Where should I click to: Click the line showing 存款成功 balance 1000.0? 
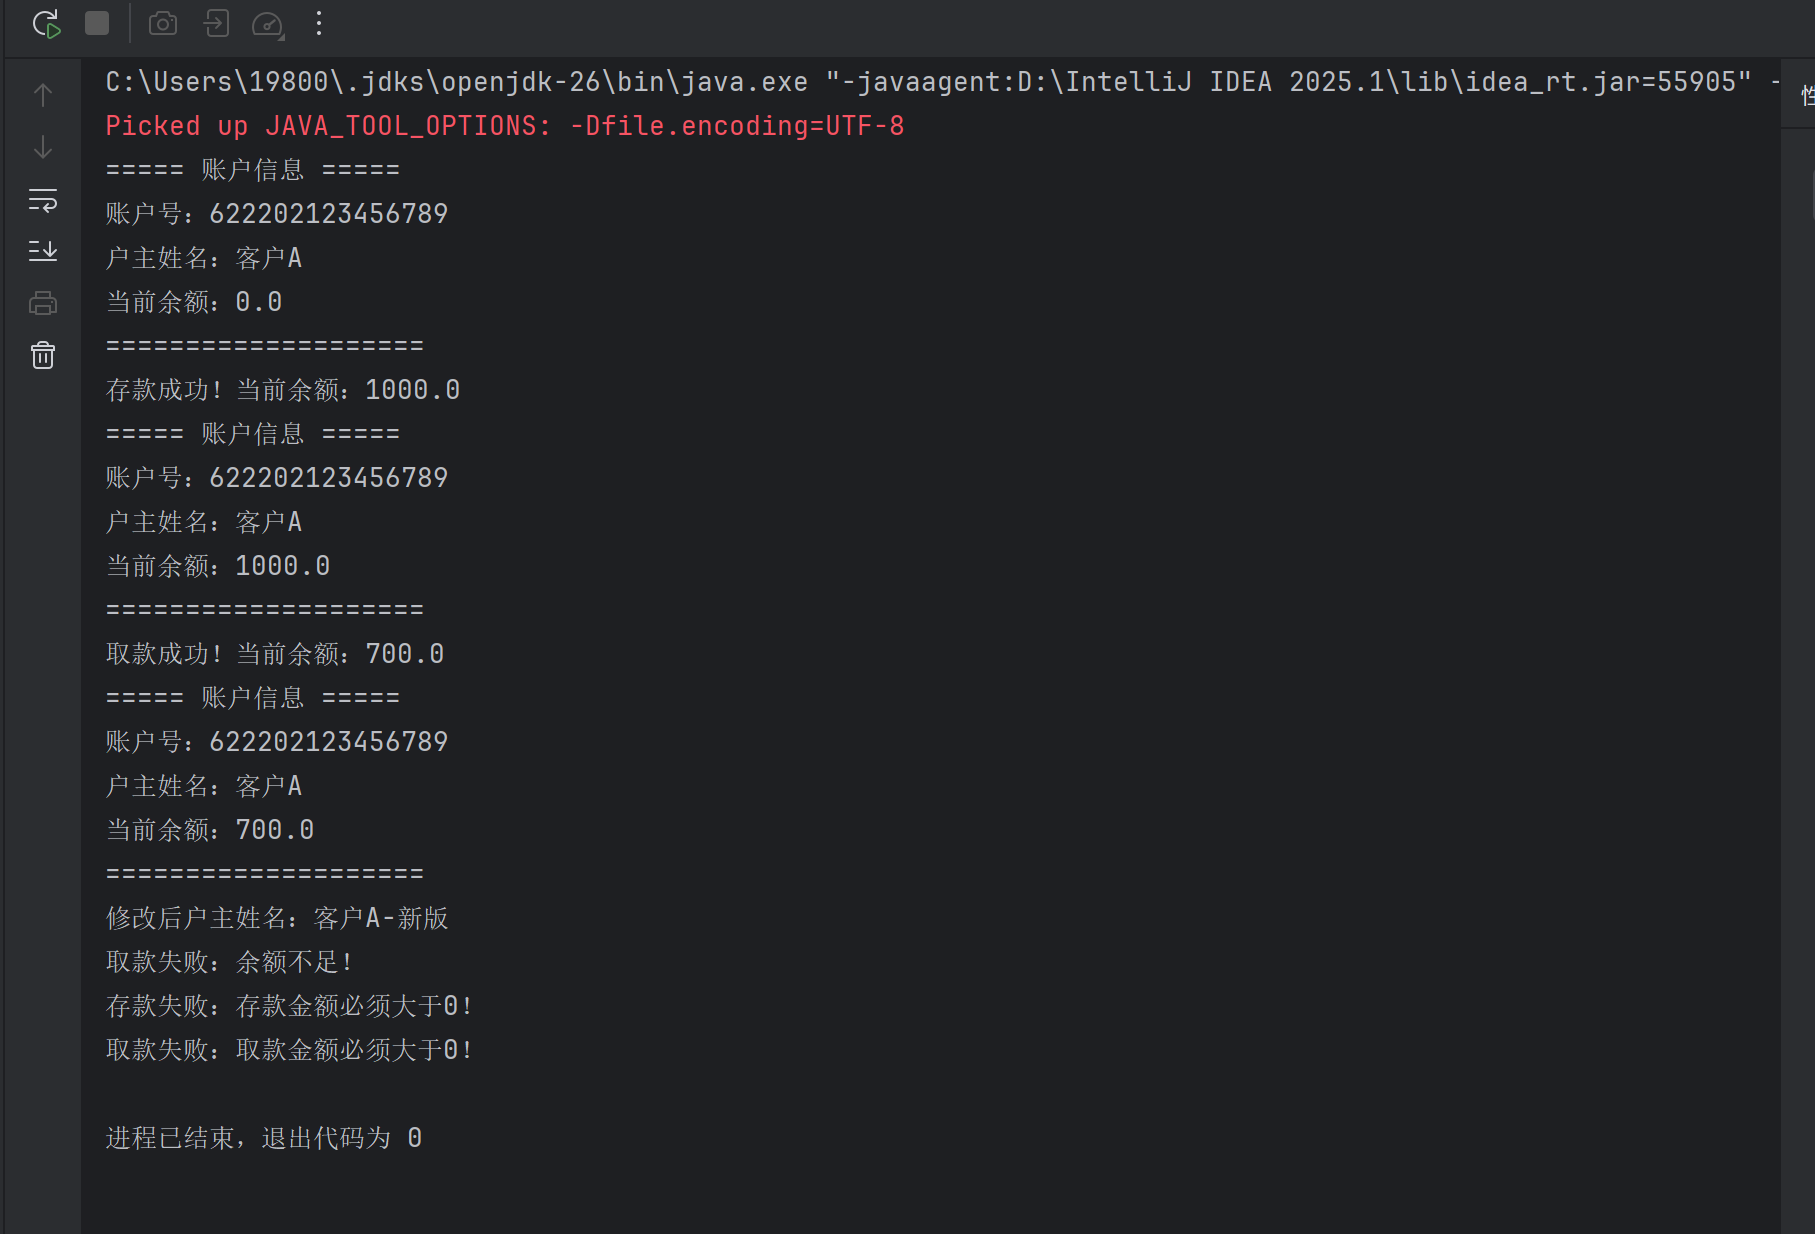[283, 390]
